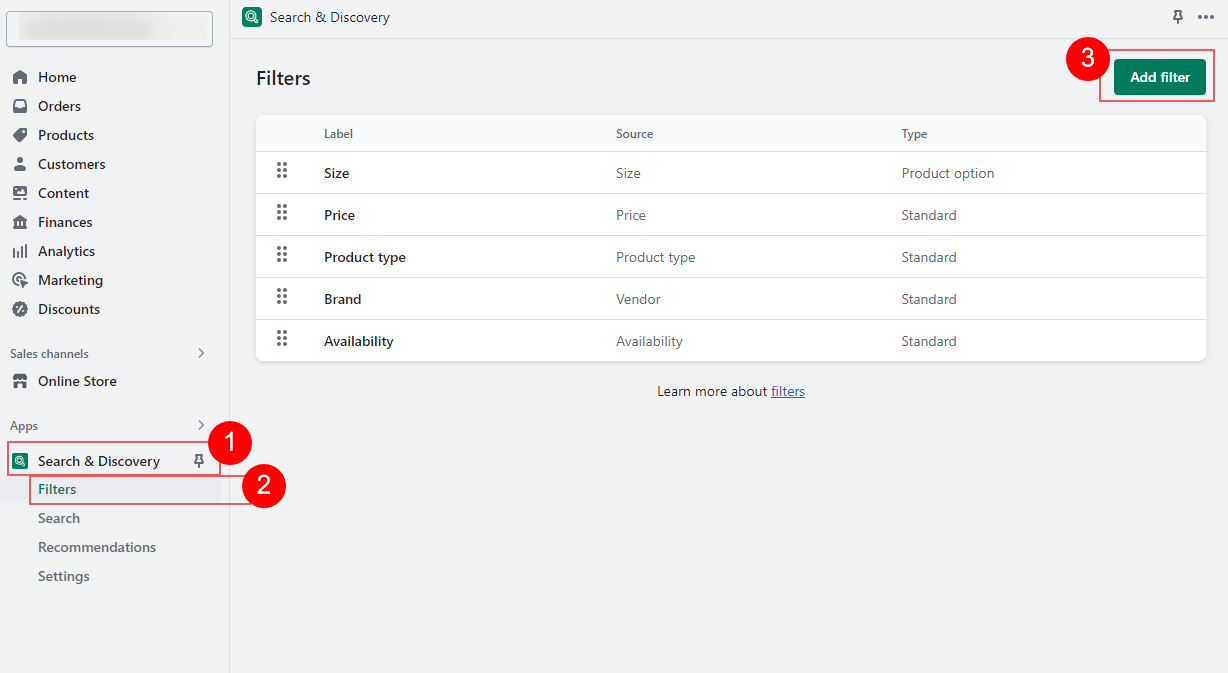The height and width of the screenshot is (673, 1228).
Task: Open the Product type filter row
Action: tap(731, 257)
